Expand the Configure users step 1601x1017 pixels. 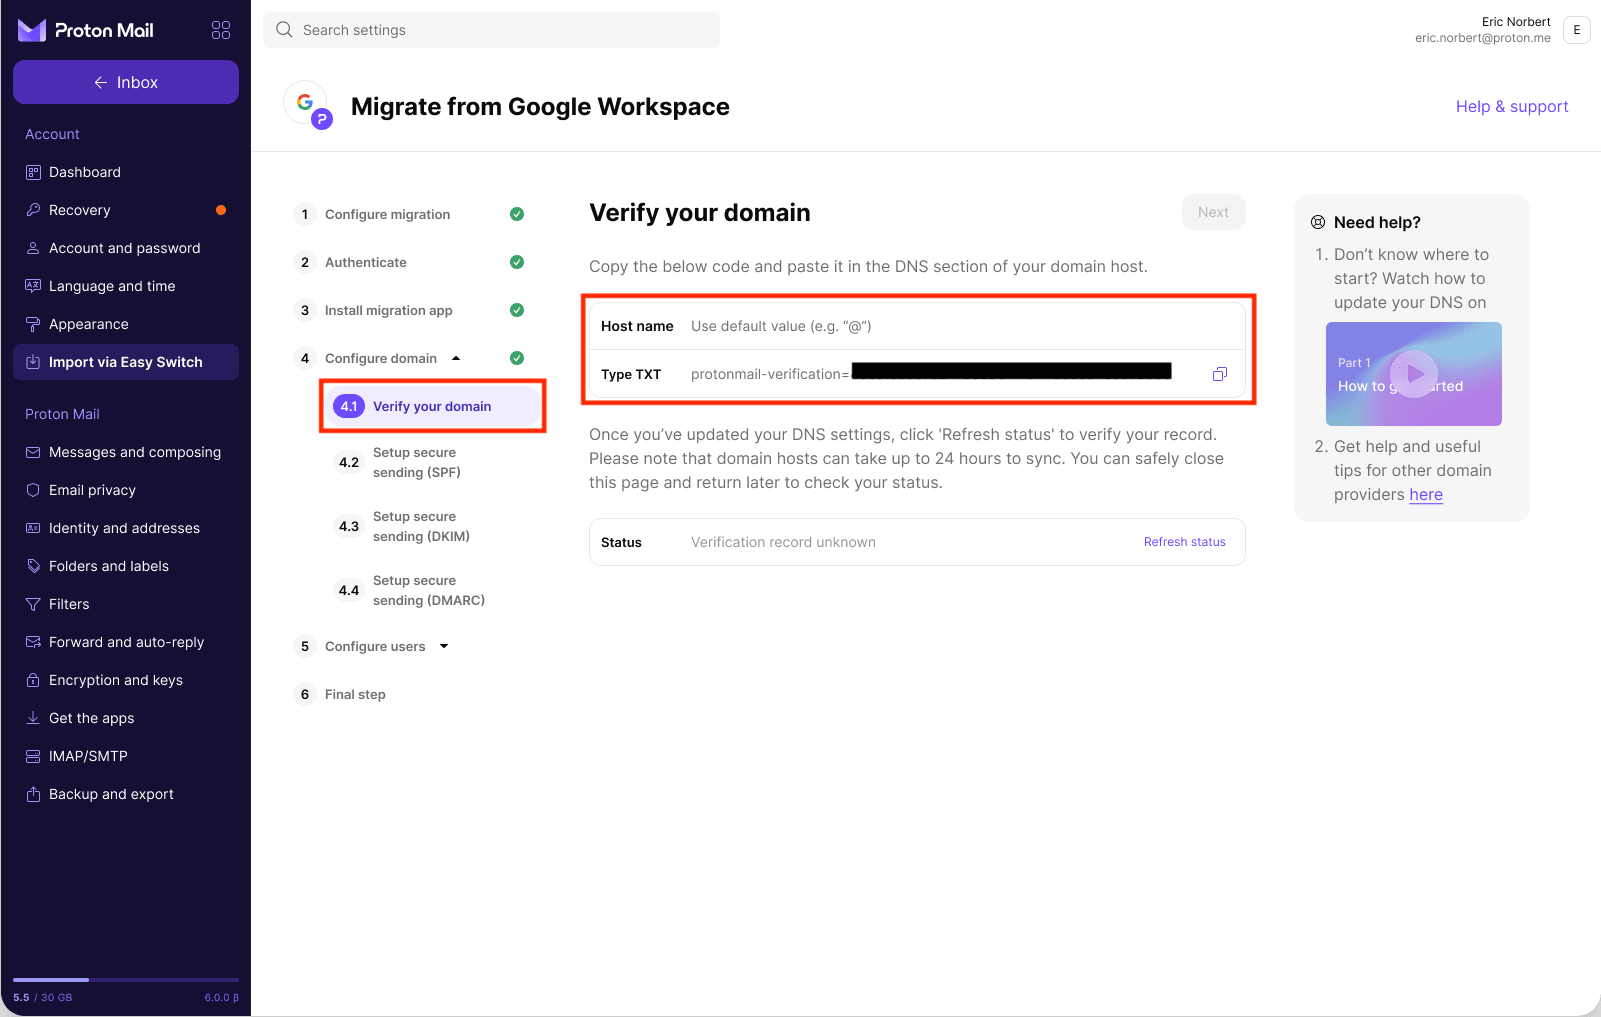coord(444,646)
